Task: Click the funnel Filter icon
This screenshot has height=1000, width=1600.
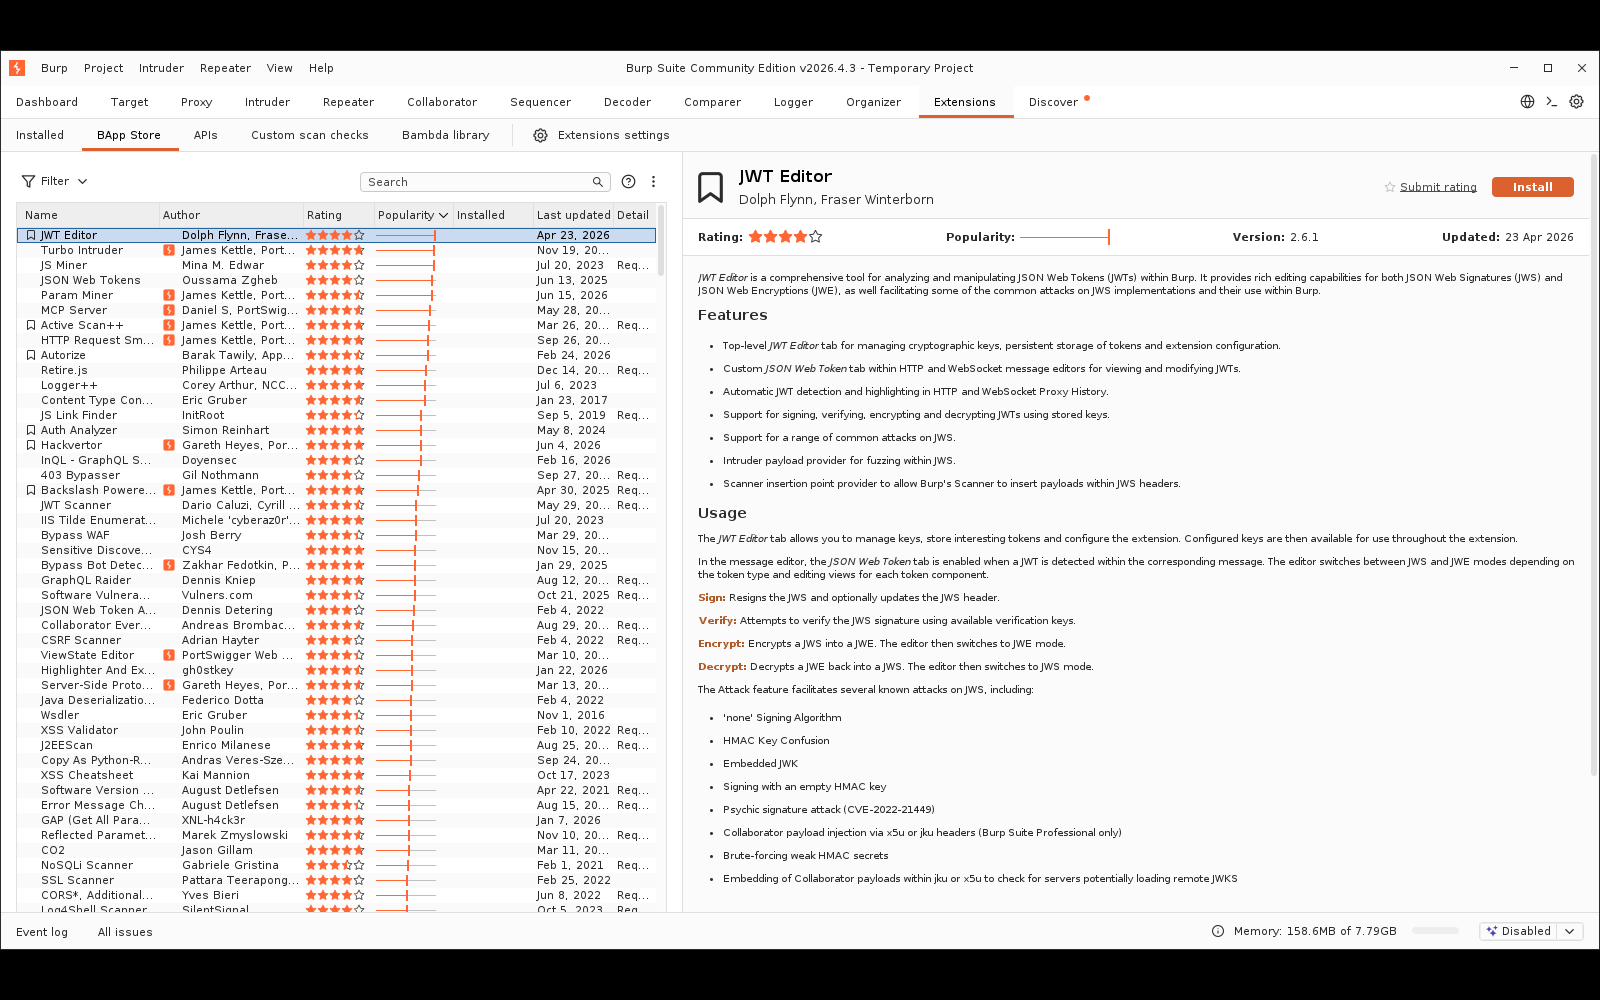Action: [x=28, y=181]
